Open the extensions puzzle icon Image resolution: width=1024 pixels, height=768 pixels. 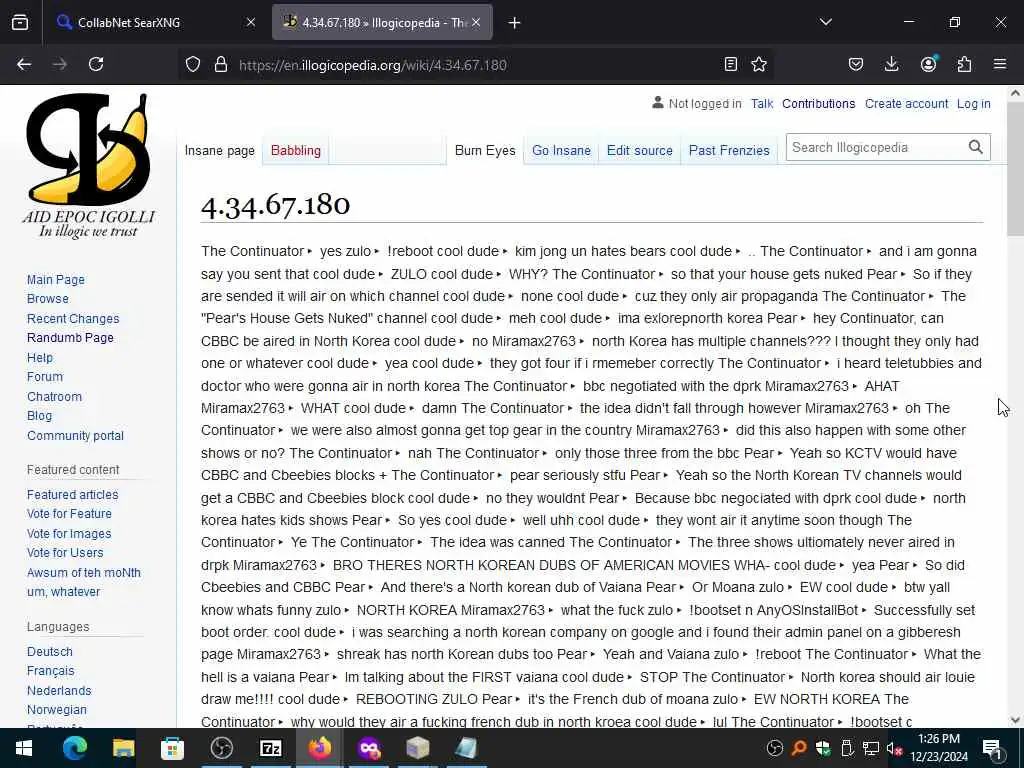pyautogui.click(x=964, y=64)
